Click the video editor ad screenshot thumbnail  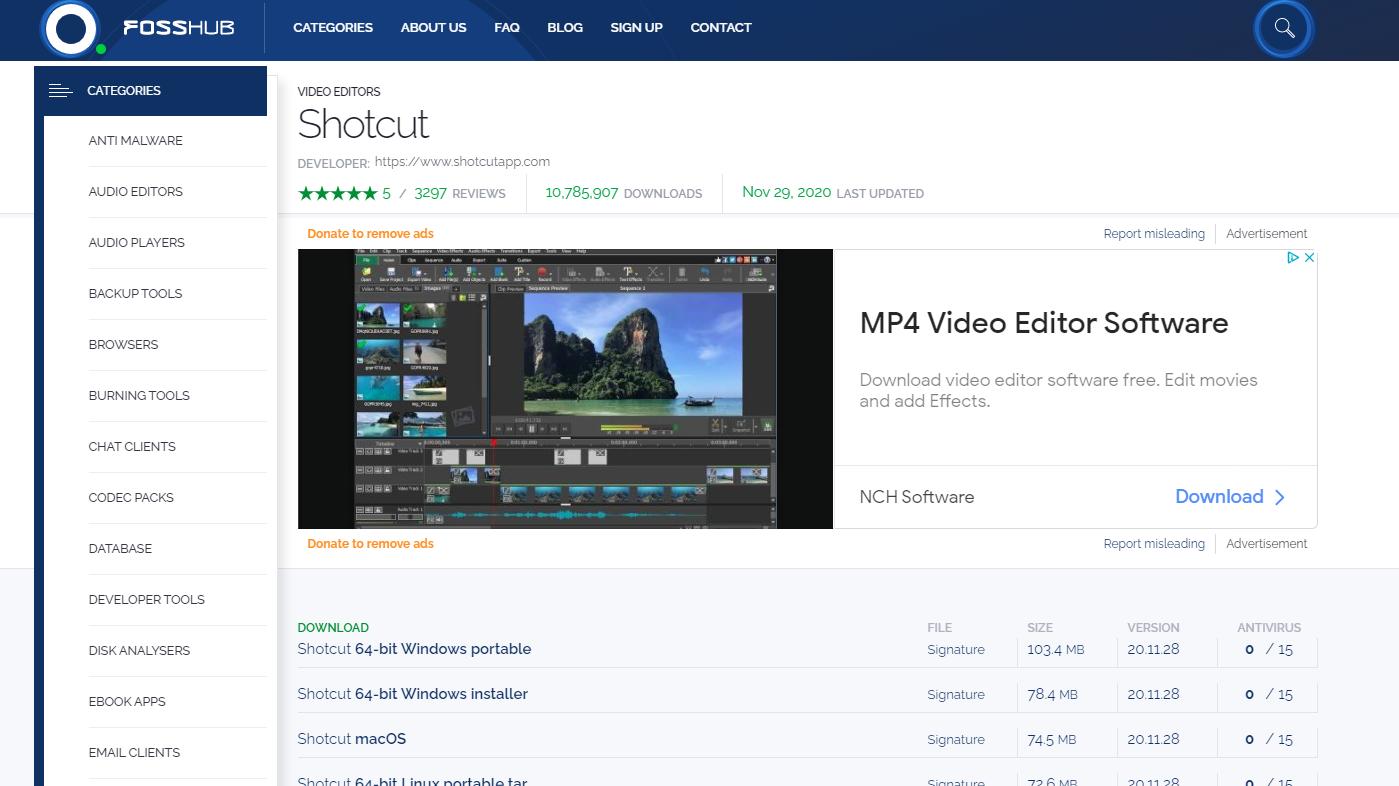pos(565,389)
